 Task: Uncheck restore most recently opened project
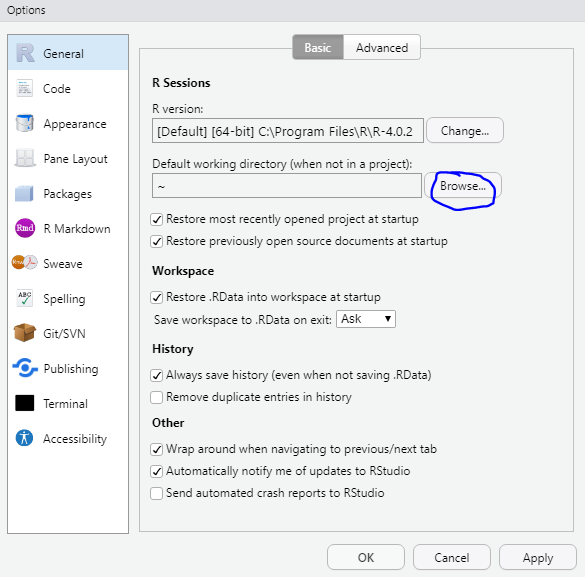(x=157, y=219)
